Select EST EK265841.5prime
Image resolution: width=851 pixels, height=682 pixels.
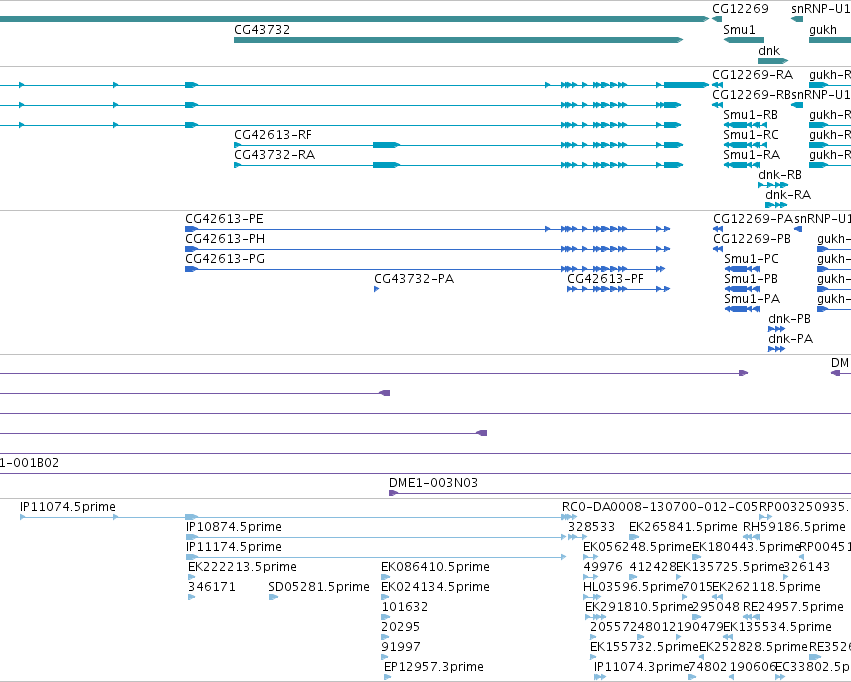tap(634, 537)
